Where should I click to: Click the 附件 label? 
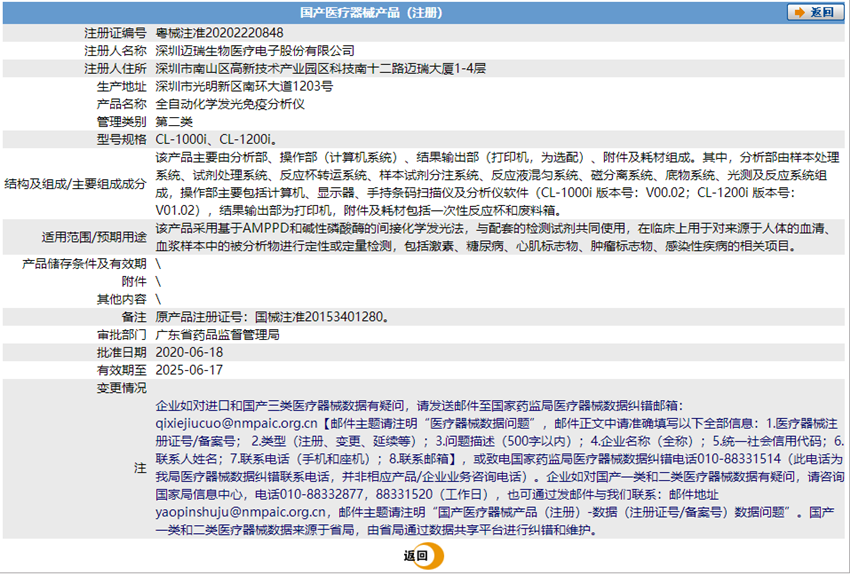[x=134, y=281]
